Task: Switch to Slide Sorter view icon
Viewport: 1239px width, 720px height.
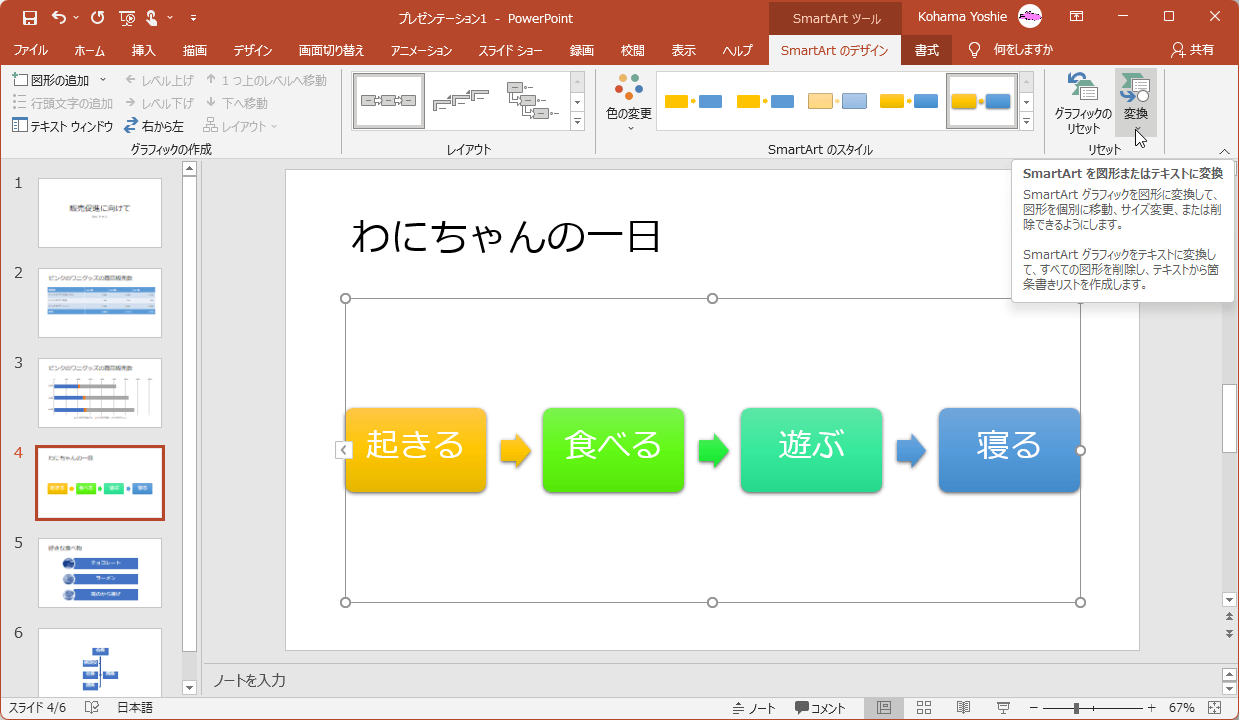Action: (x=924, y=708)
